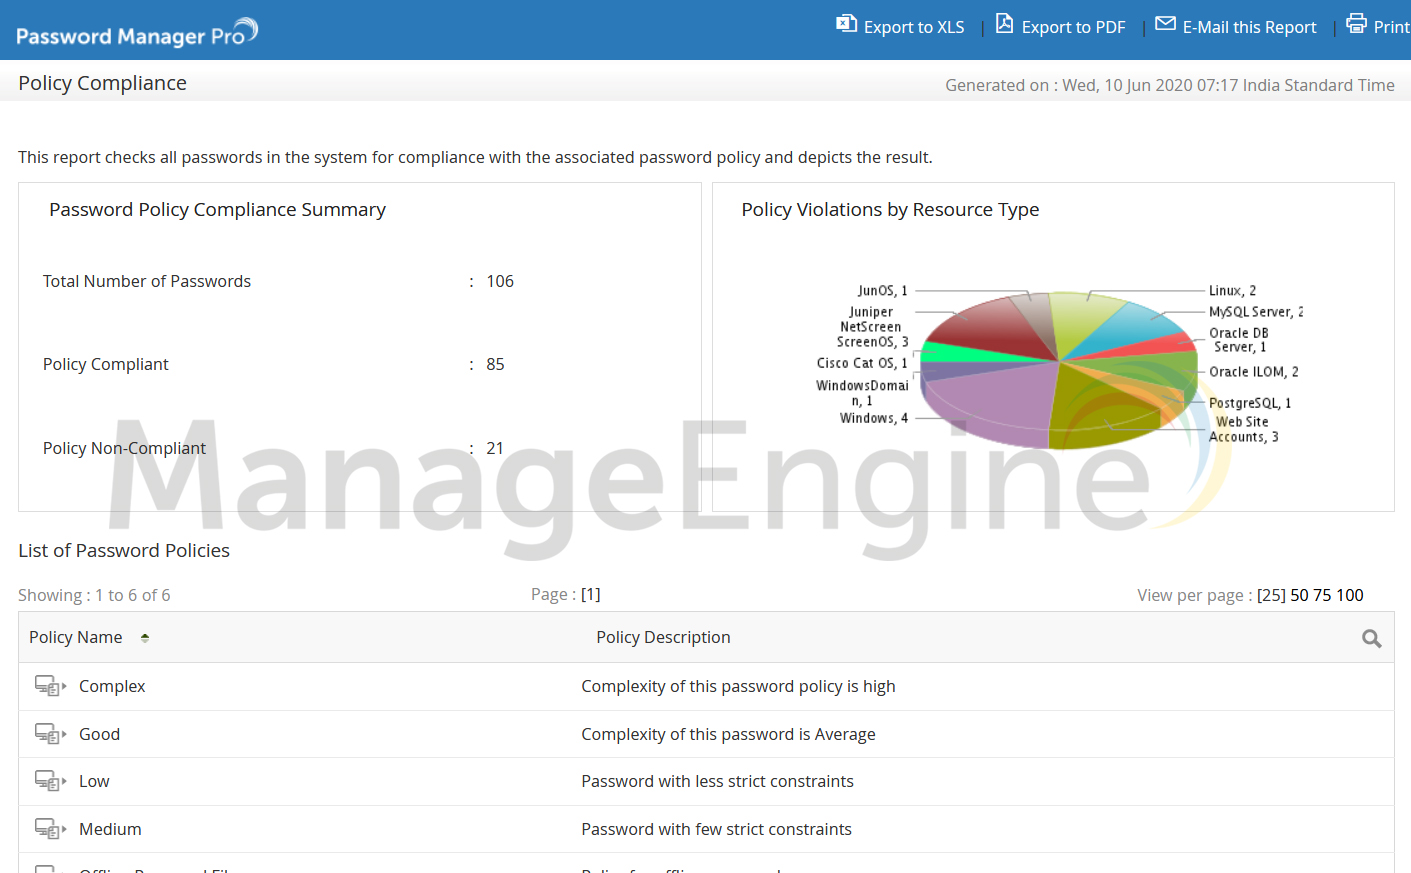This screenshot has width=1411, height=873.
Task: Click the Print link text
Action: (x=1392, y=27)
